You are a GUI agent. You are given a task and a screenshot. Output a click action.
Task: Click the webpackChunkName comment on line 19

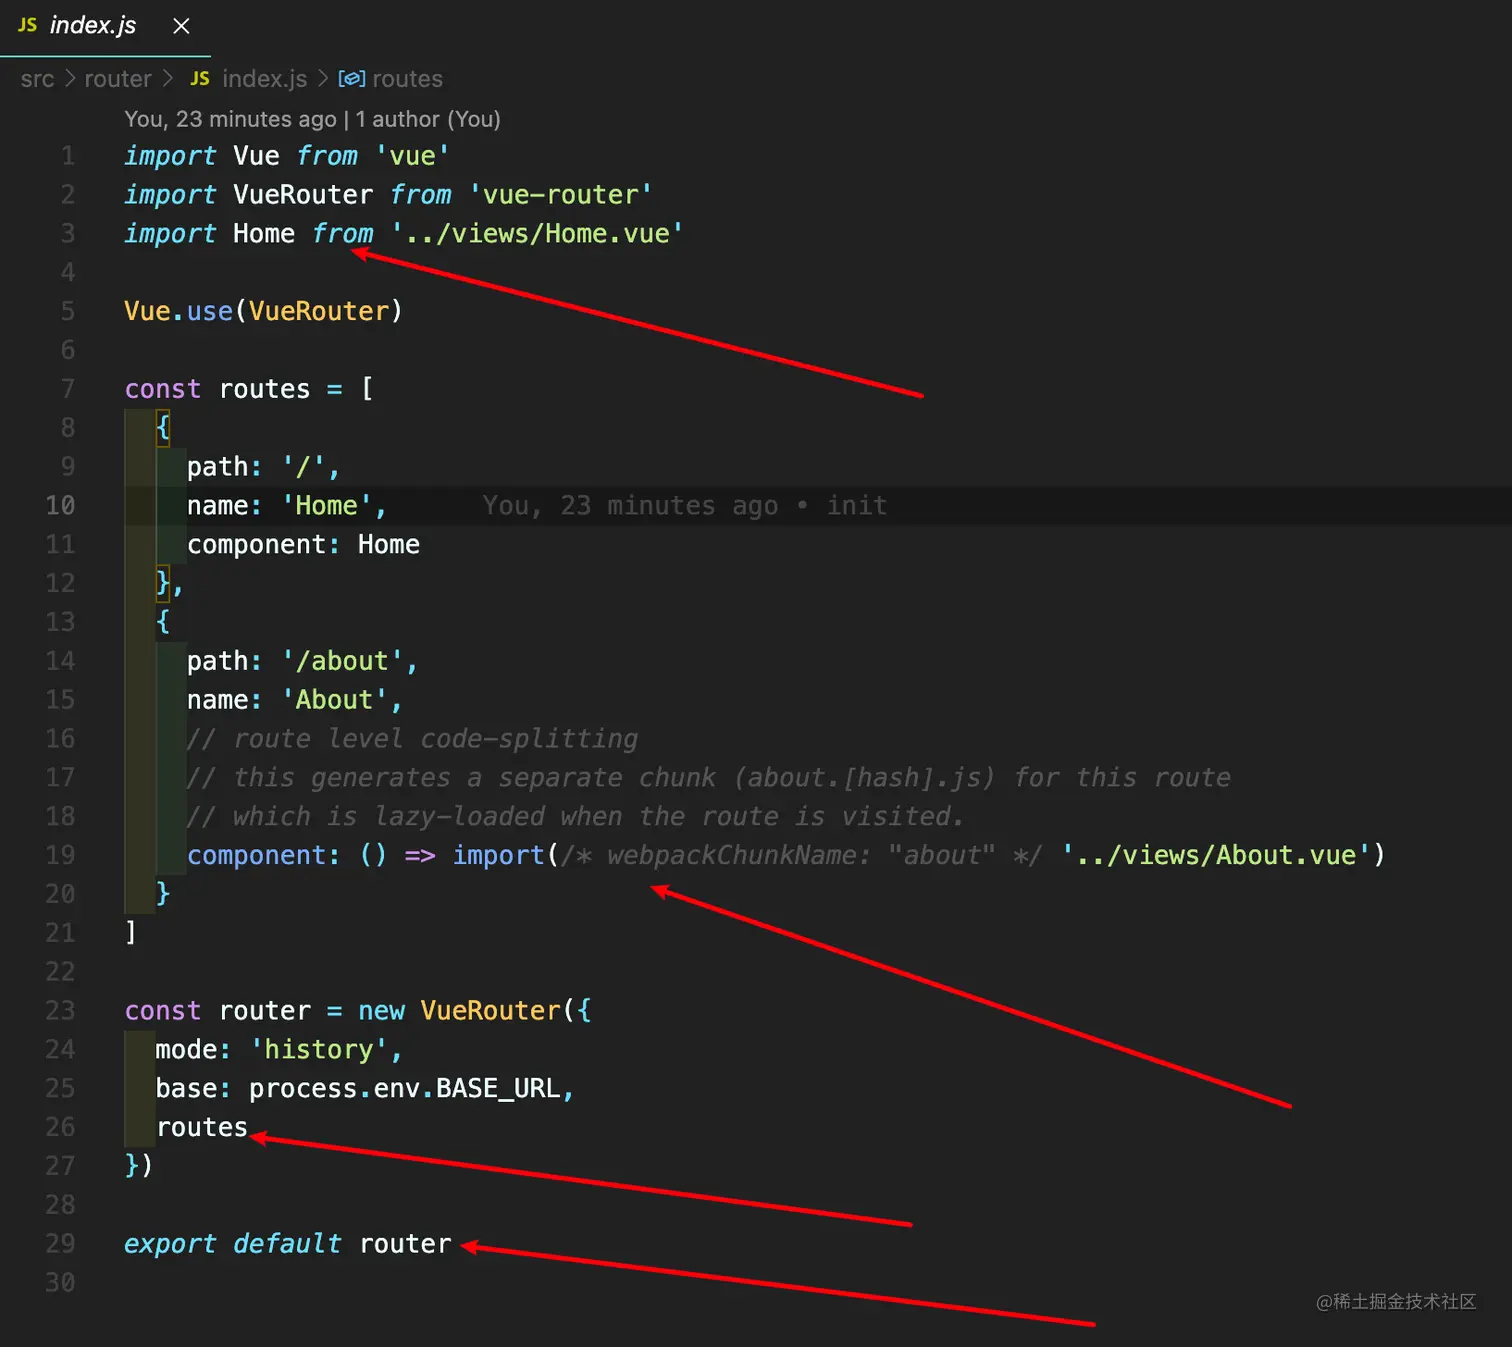[802, 856]
